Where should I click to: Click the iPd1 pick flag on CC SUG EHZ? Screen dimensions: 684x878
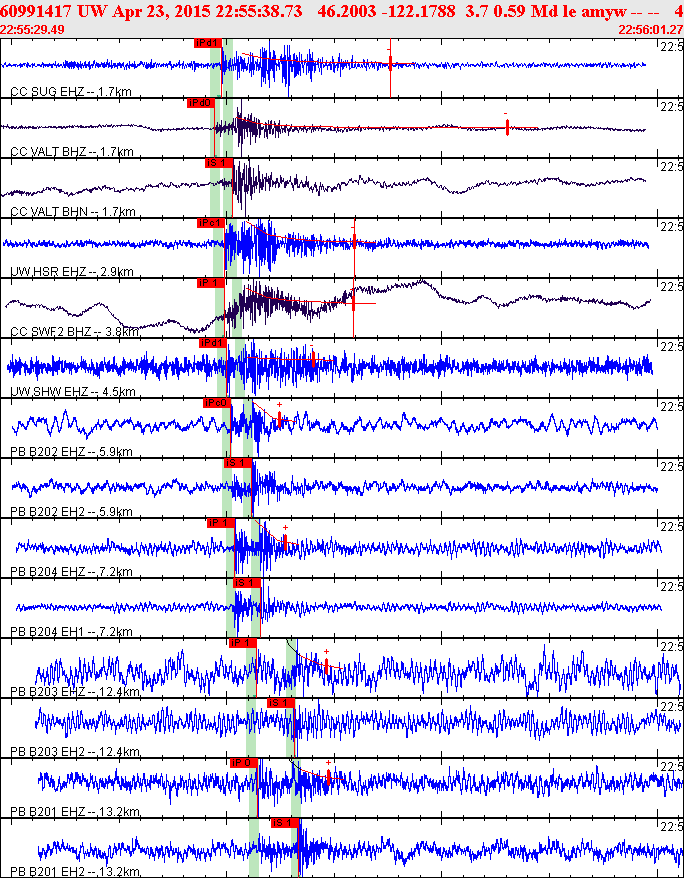point(208,43)
